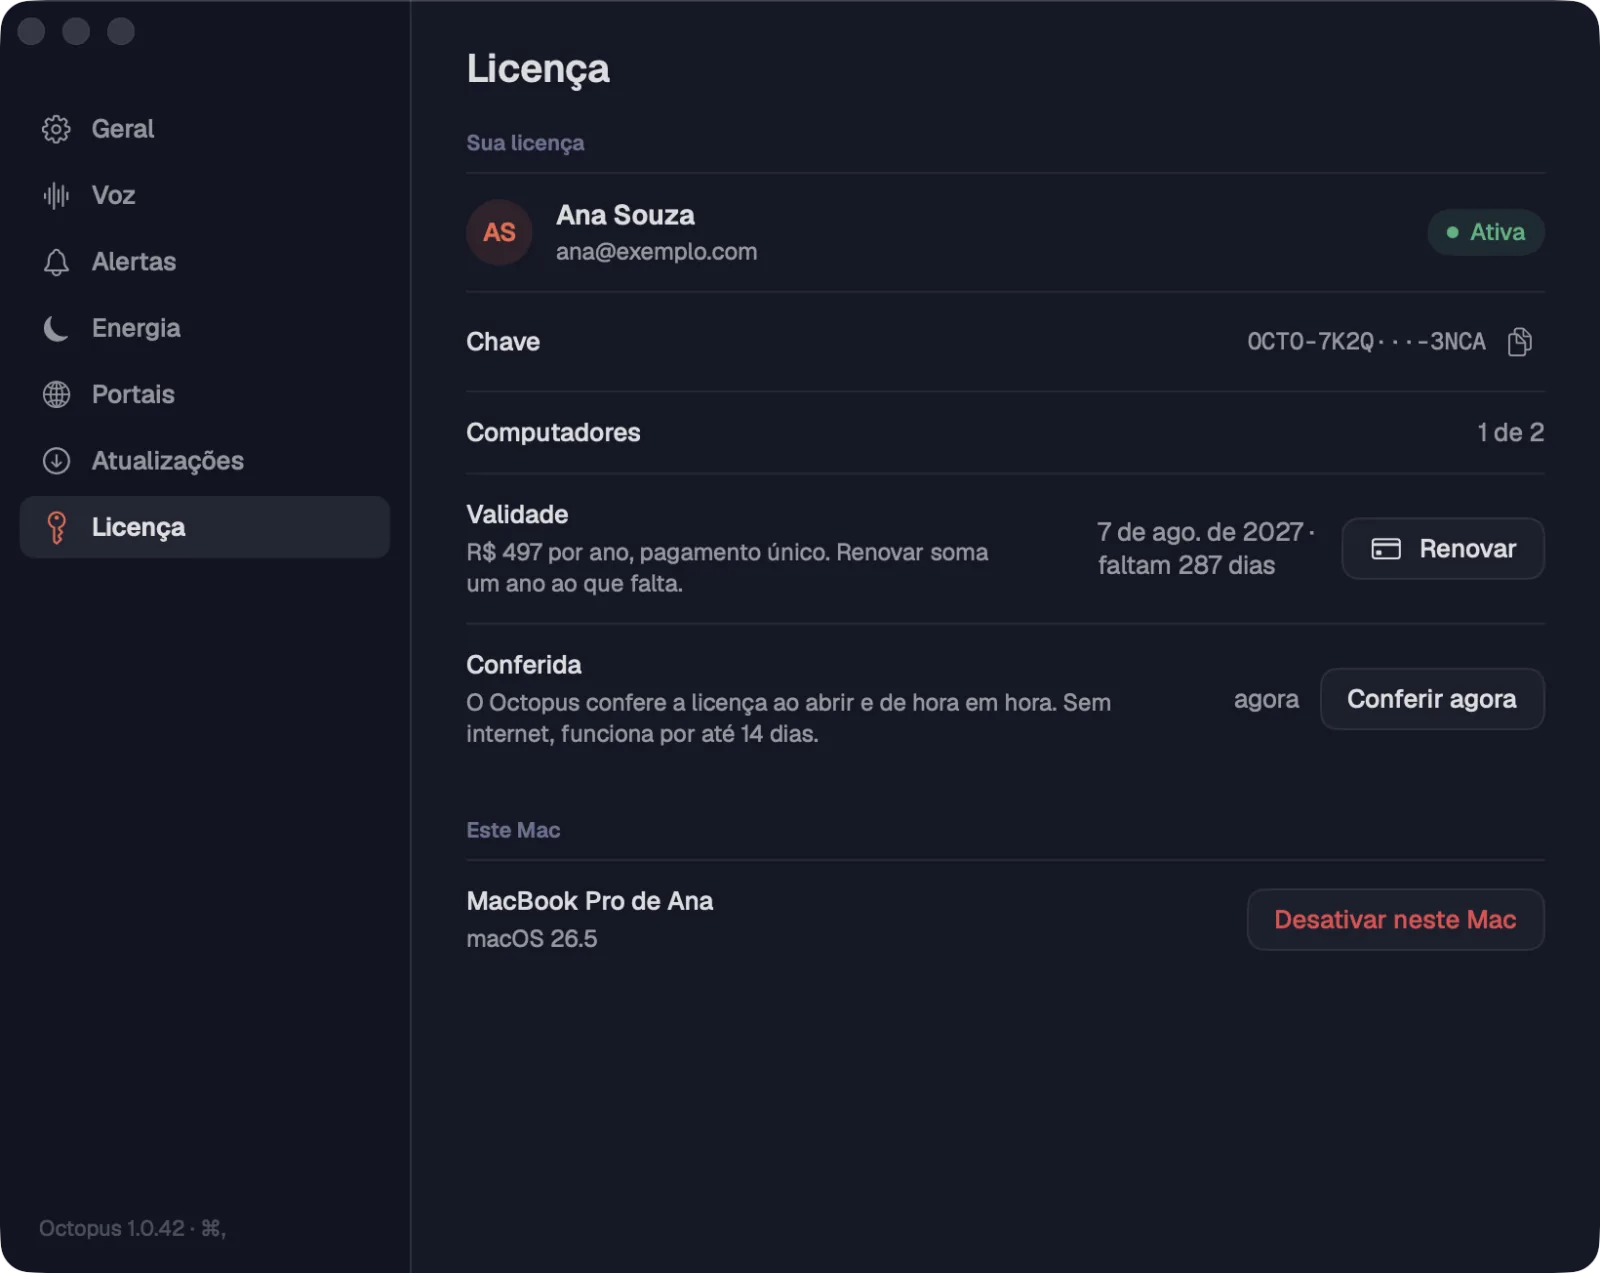
Task: Click the moon icon beside Energia
Action: [56, 328]
